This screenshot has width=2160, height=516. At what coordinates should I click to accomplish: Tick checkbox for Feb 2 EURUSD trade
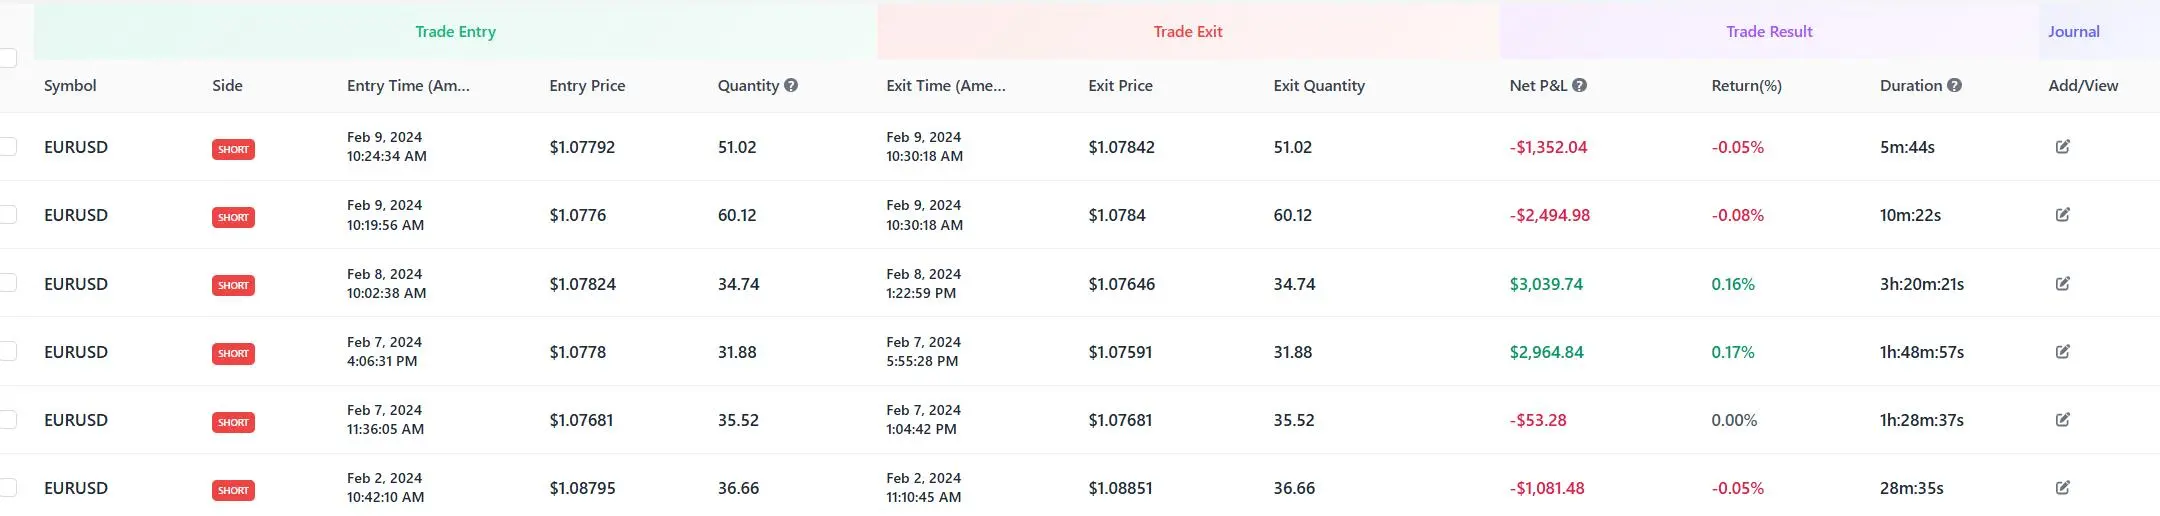click(8, 488)
